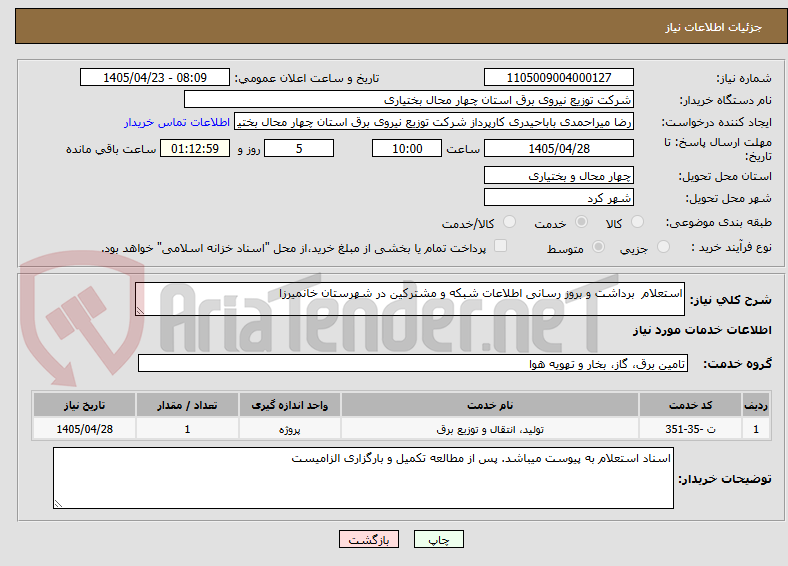The width and height of the screenshot is (788, 566).
Task: Click the delivery province field چهار محال و بختیاری
Action: tap(559, 175)
